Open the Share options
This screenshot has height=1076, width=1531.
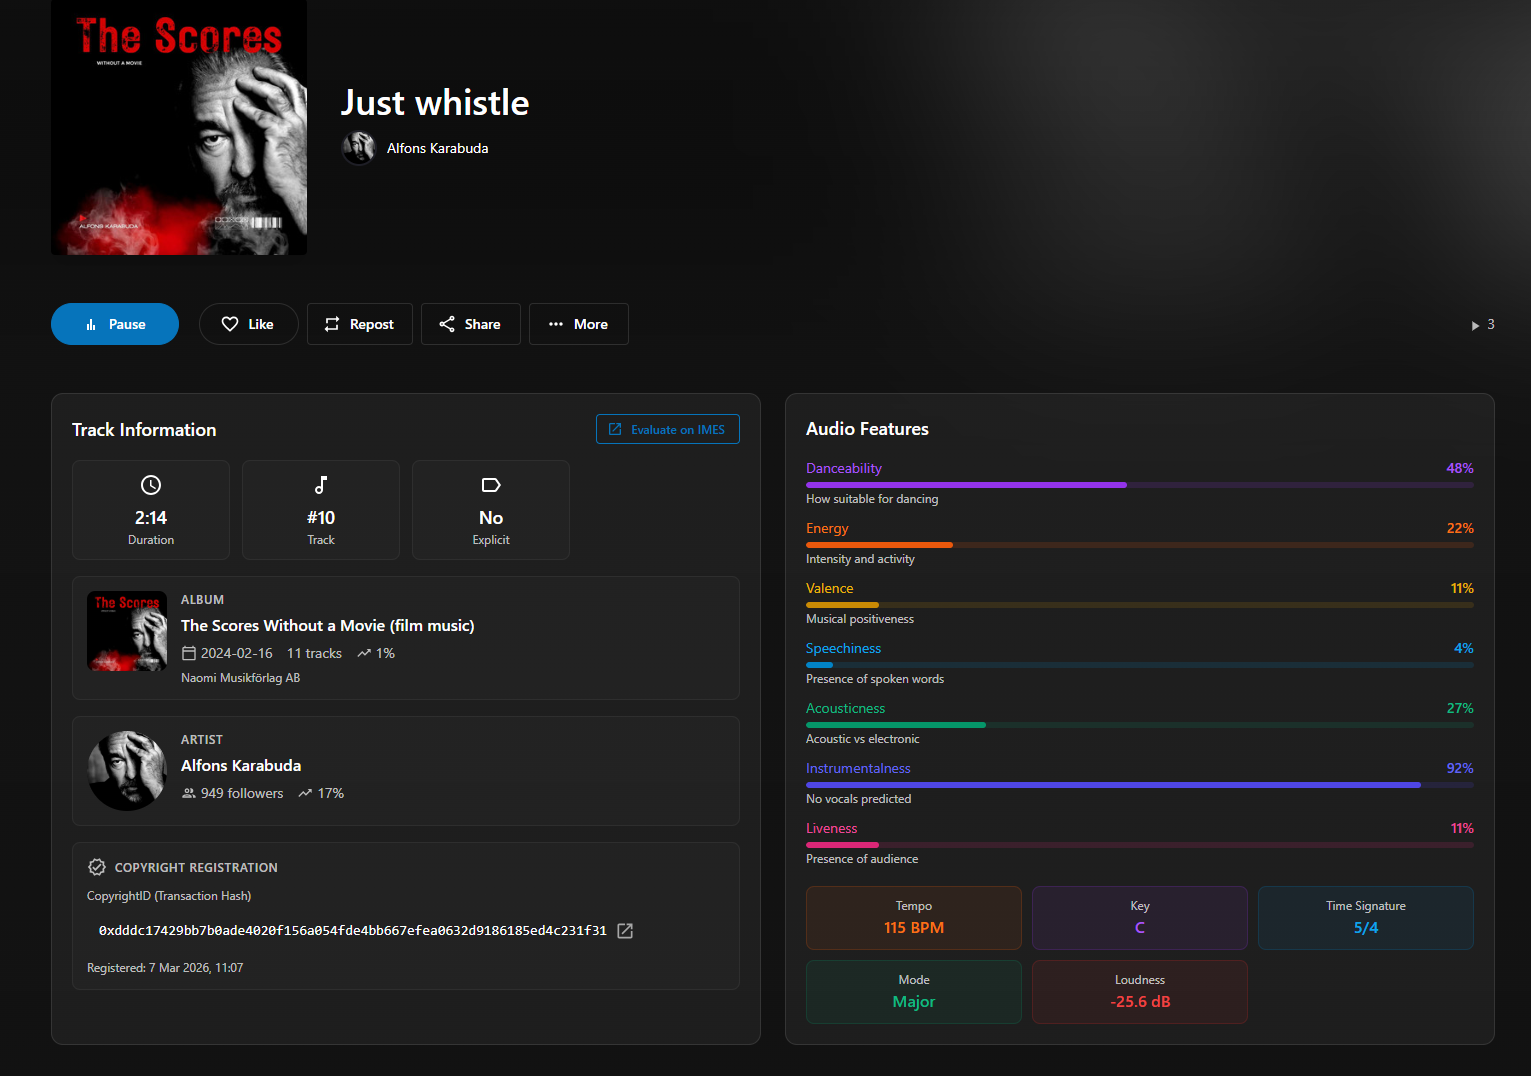tap(470, 324)
